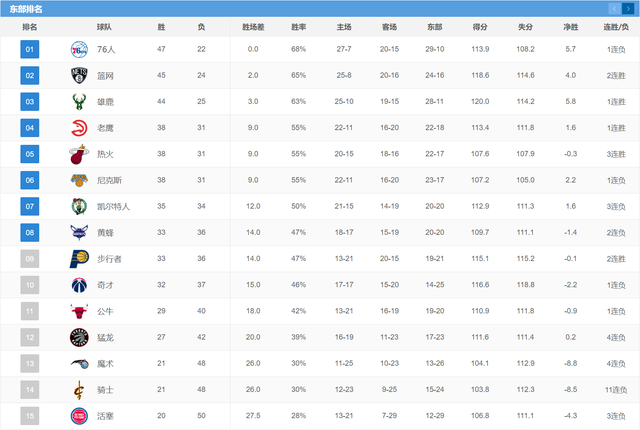Click the 7-29 away record cell
This screenshot has width=640, height=430.
point(389,416)
